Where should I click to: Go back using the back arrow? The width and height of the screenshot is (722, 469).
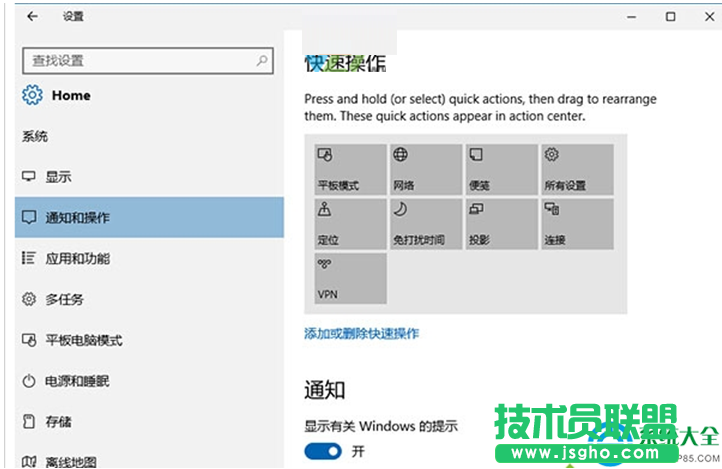pos(33,17)
